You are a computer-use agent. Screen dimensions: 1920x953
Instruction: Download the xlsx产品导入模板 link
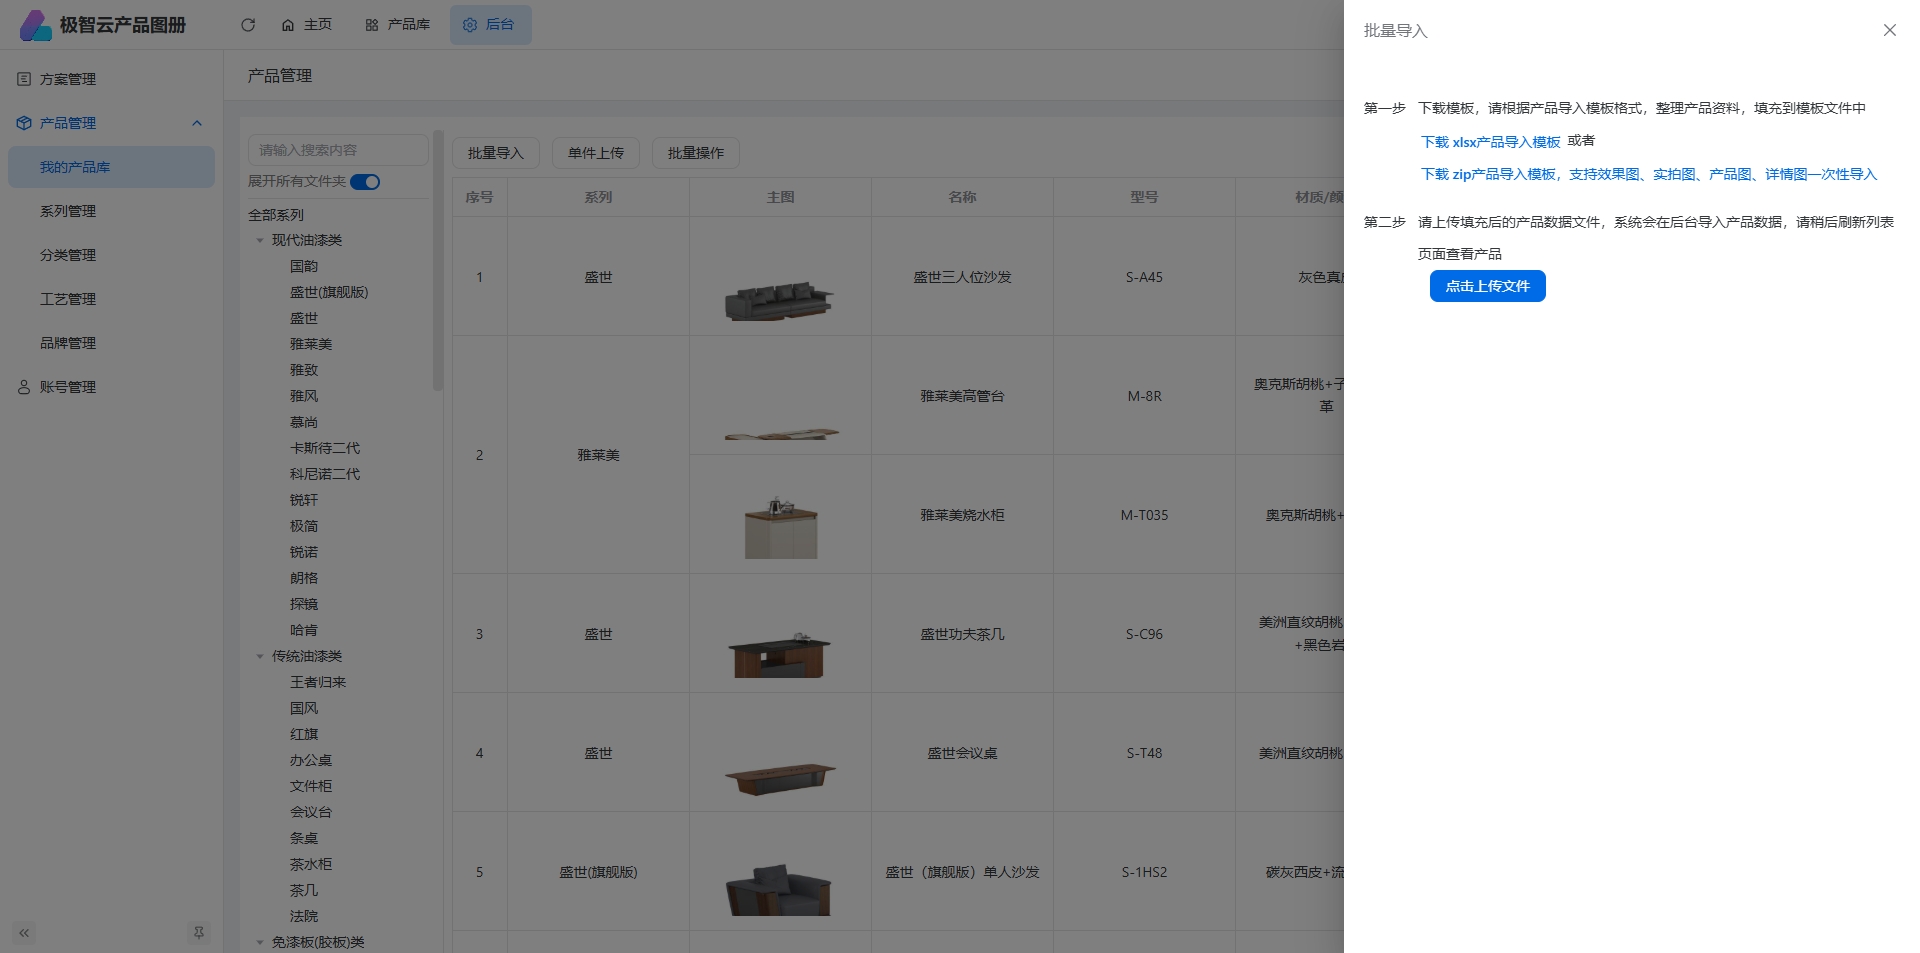click(x=1490, y=142)
